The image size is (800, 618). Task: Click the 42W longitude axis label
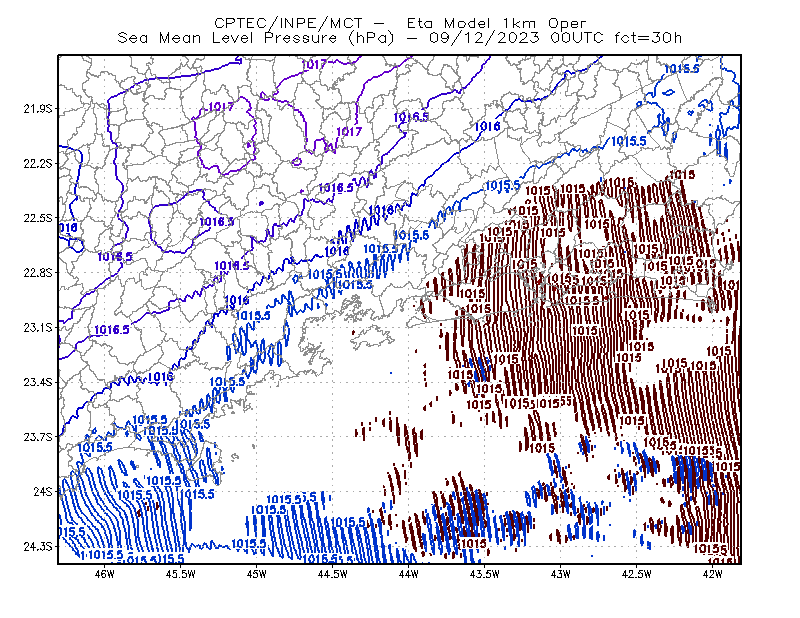(712, 574)
